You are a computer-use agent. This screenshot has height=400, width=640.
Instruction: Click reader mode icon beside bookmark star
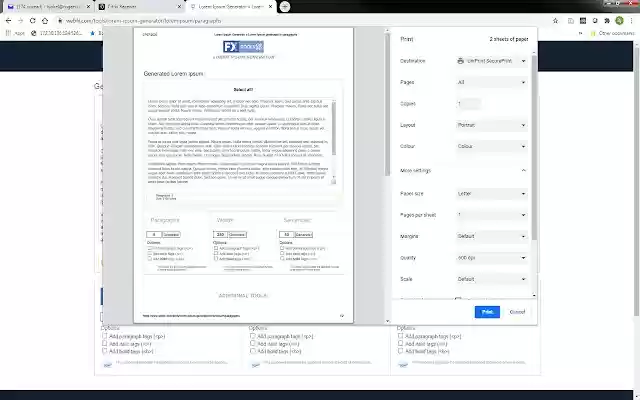click(571, 20)
